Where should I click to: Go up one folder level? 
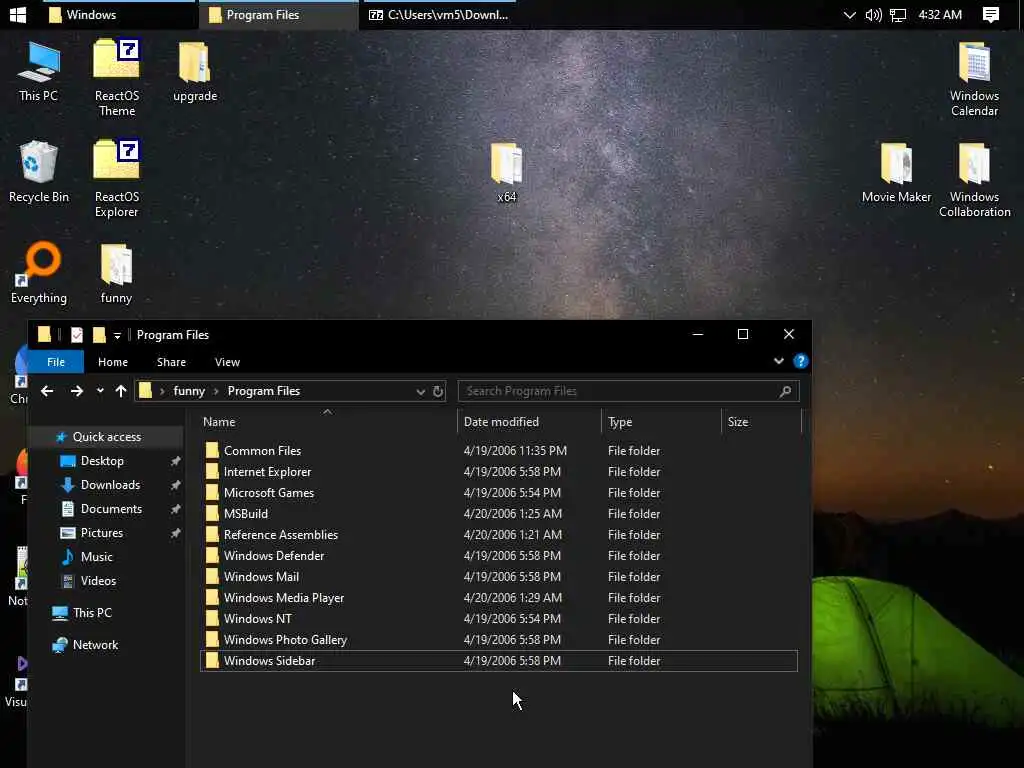(121, 391)
